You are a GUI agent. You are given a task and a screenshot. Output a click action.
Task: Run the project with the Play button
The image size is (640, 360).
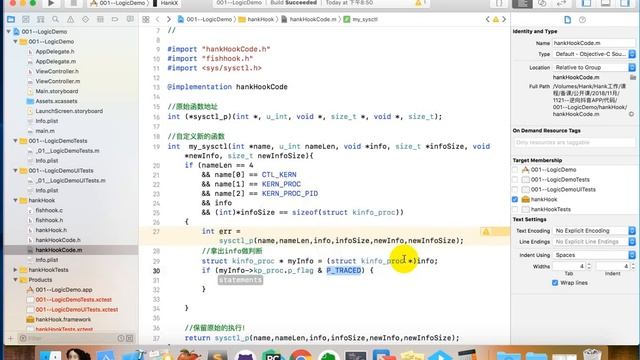coord(51,3)
